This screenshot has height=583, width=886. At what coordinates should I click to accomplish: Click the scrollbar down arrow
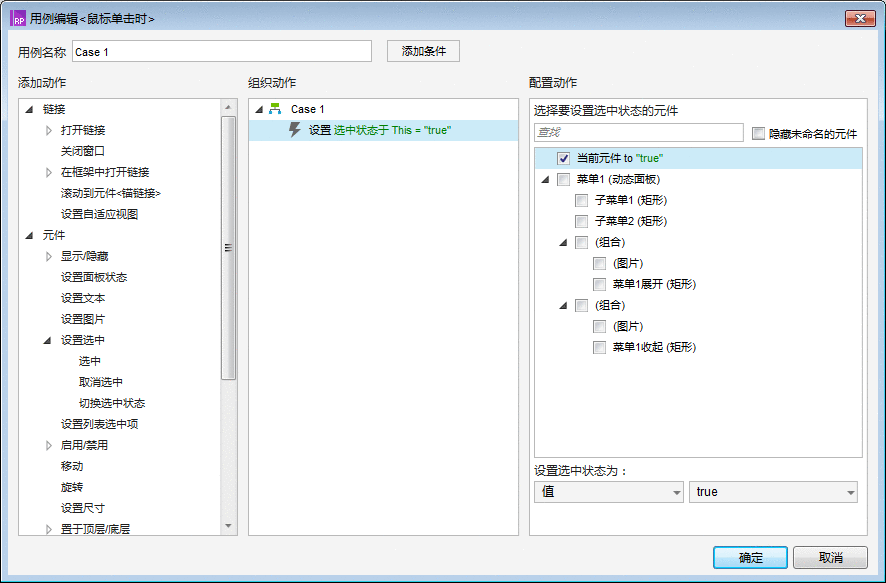click(228, 526)
